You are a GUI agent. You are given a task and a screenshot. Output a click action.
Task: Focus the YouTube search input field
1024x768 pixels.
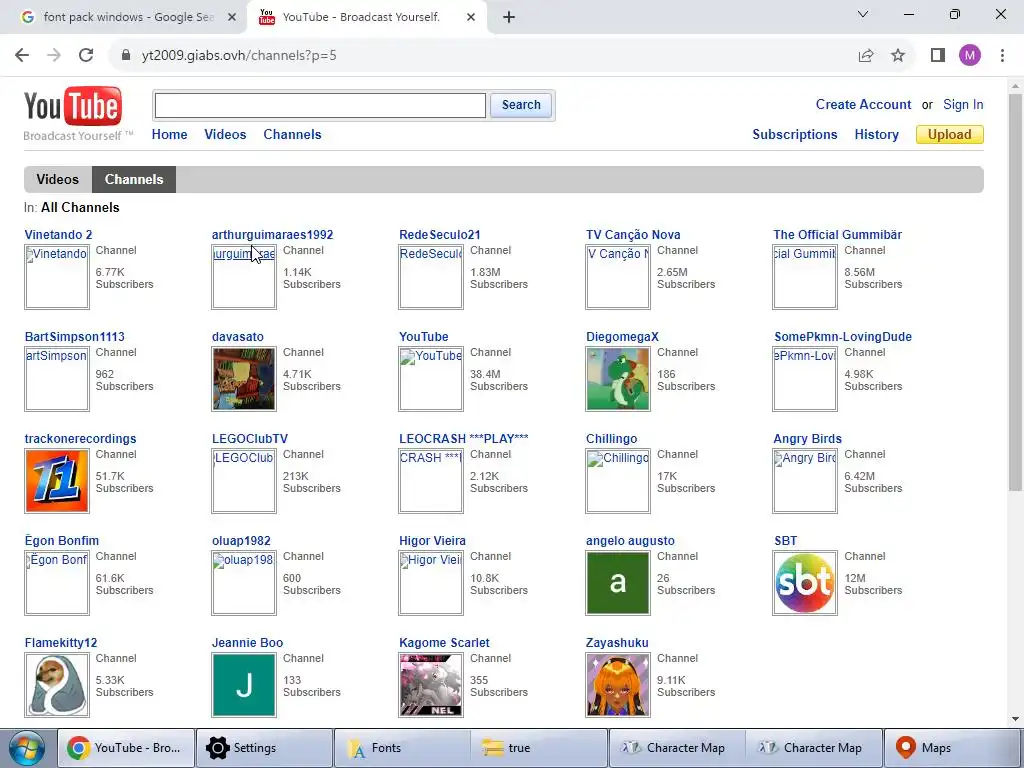[320, 105]
